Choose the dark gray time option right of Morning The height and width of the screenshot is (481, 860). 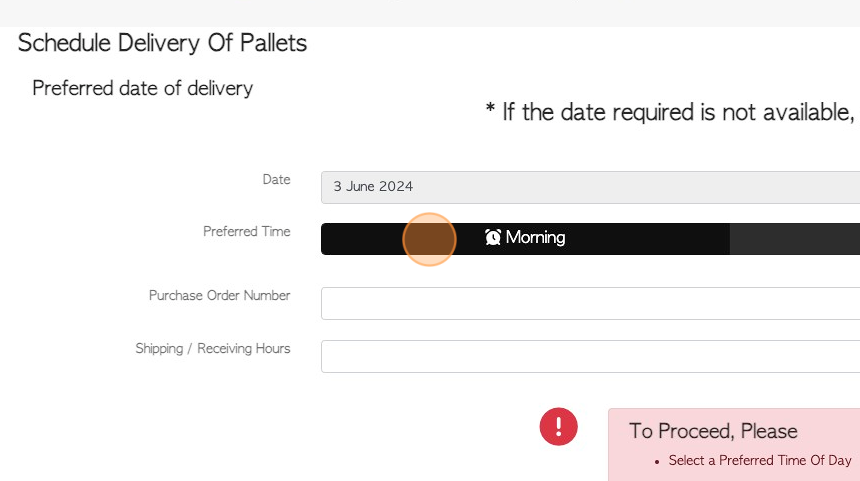coord(795,239)
